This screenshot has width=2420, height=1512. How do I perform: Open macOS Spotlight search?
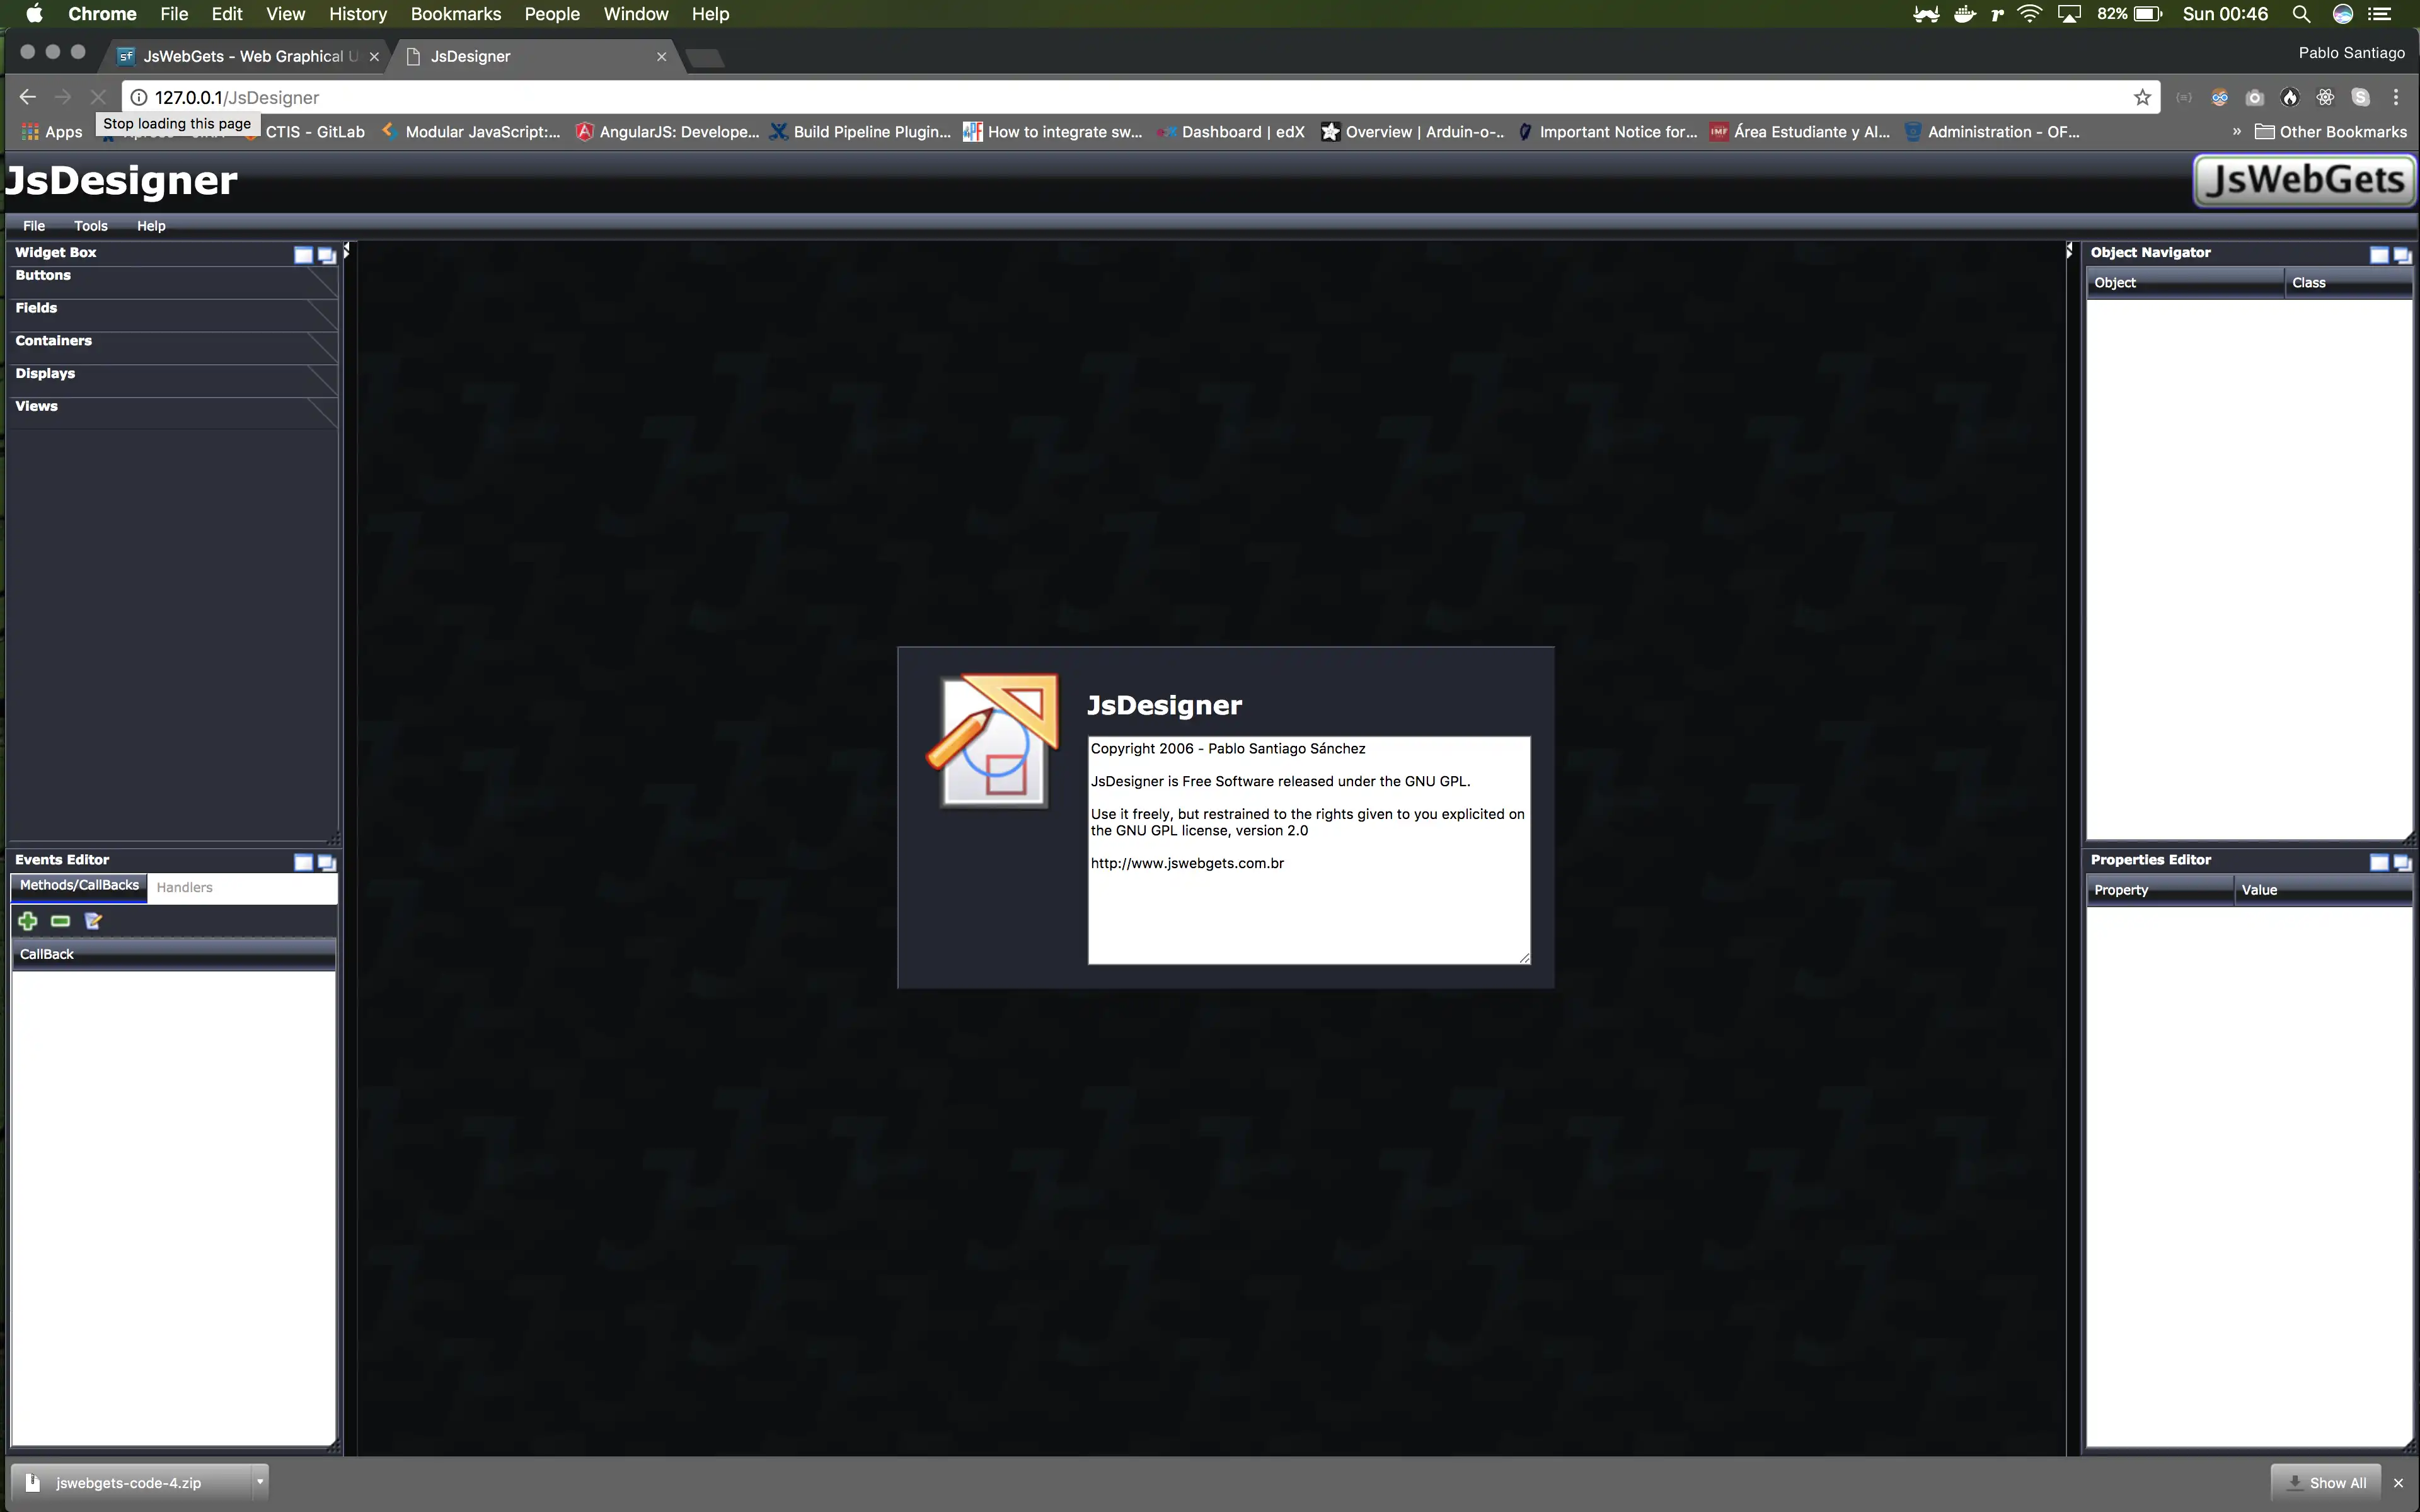point(2301,14)
